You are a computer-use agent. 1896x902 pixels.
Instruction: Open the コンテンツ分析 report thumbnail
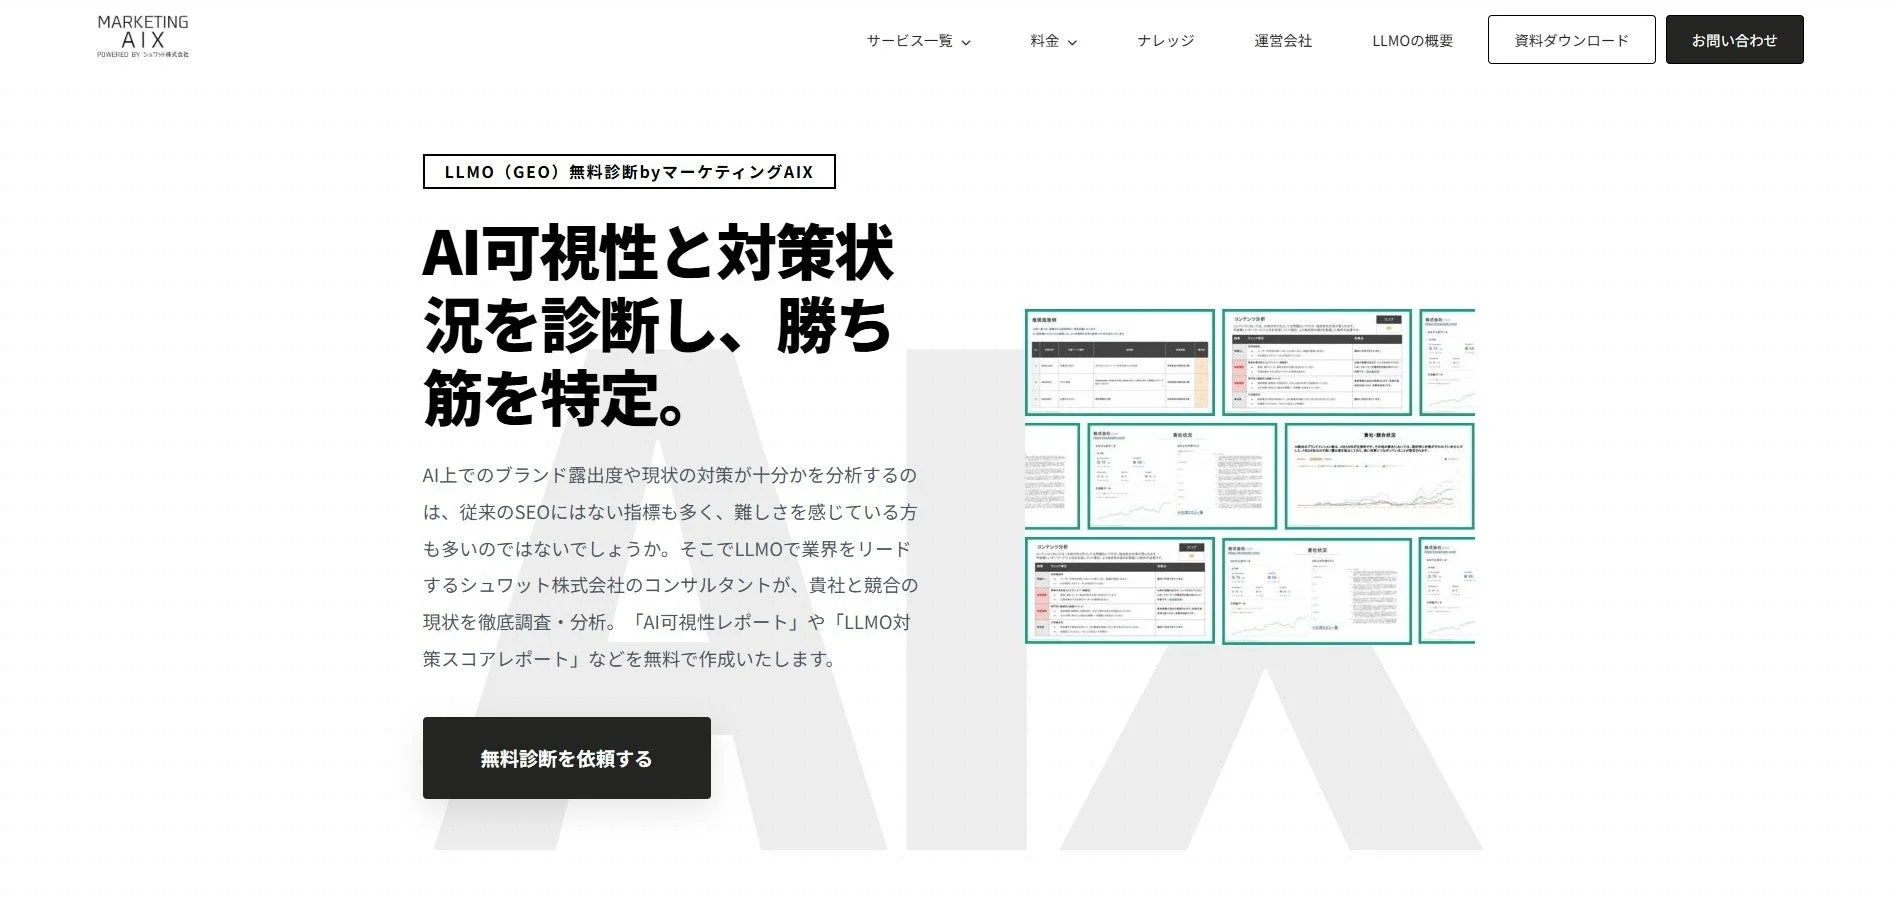1316,362
